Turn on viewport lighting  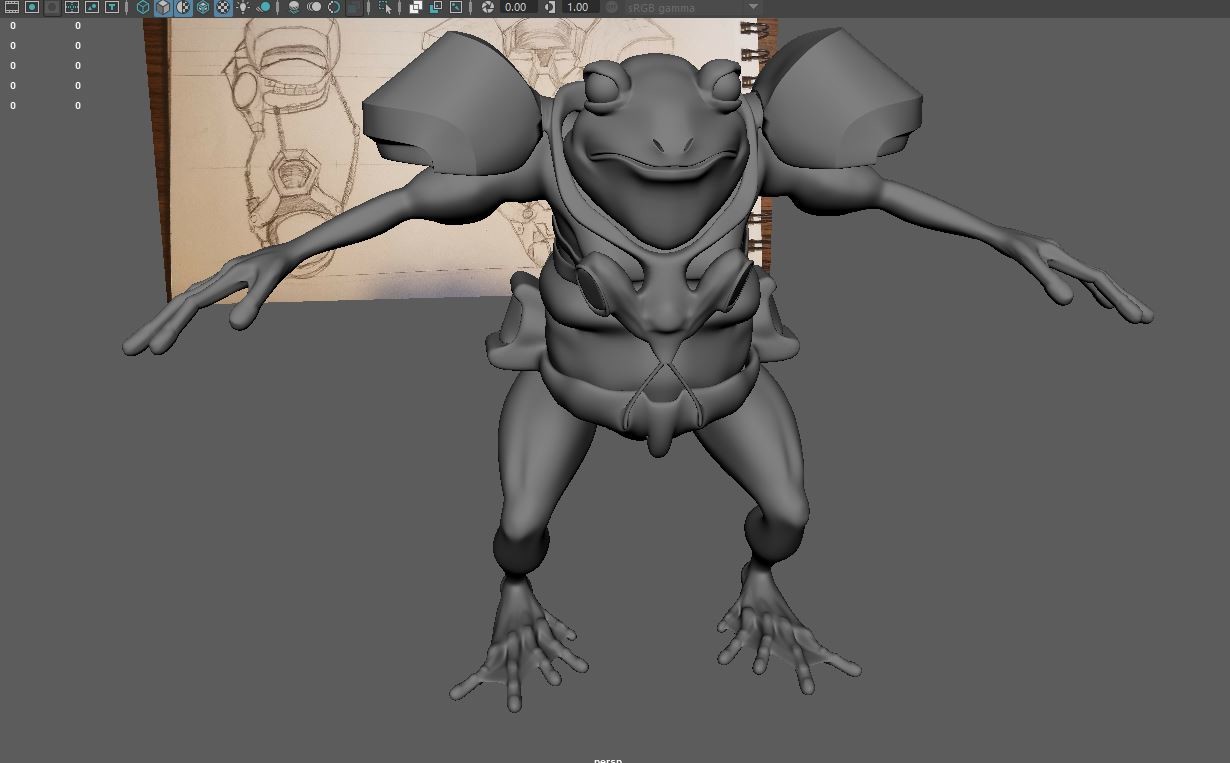(x=244, y=8)
